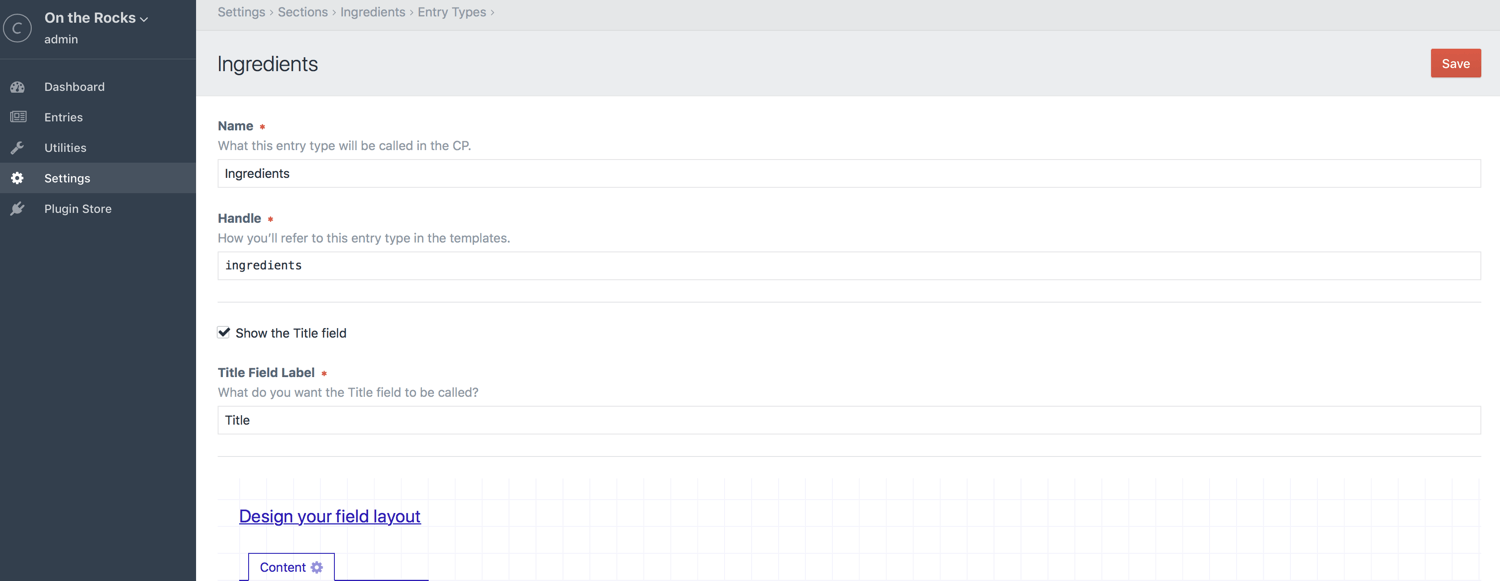1500x581 pixels.
Task: Click the Plugin Store plug icon
Action: pos(17,209)
